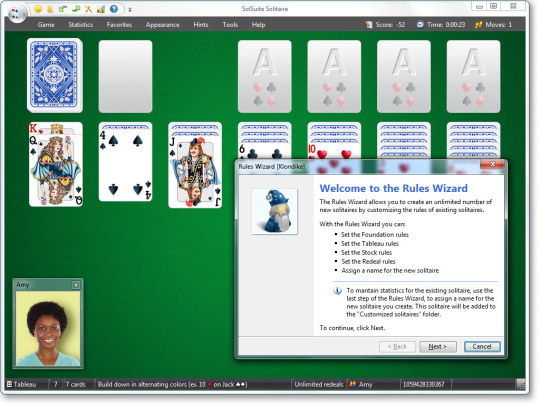Open the Favorites menu

(x=119, y=25)
